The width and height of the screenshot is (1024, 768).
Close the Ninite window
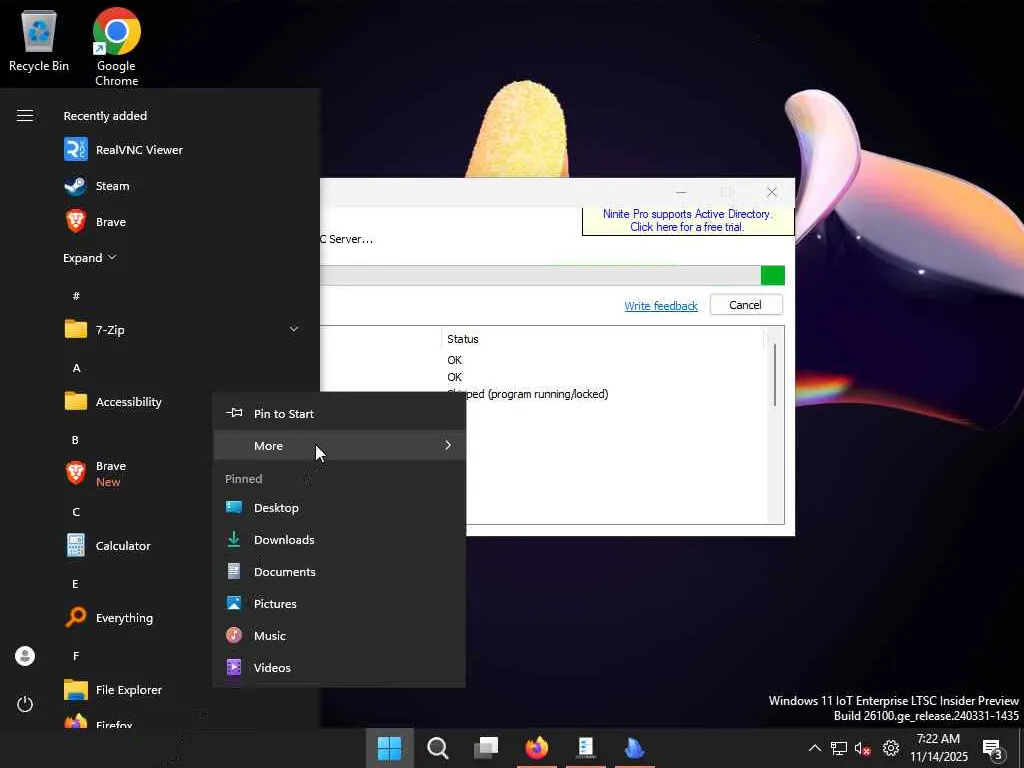click(771, 192)
